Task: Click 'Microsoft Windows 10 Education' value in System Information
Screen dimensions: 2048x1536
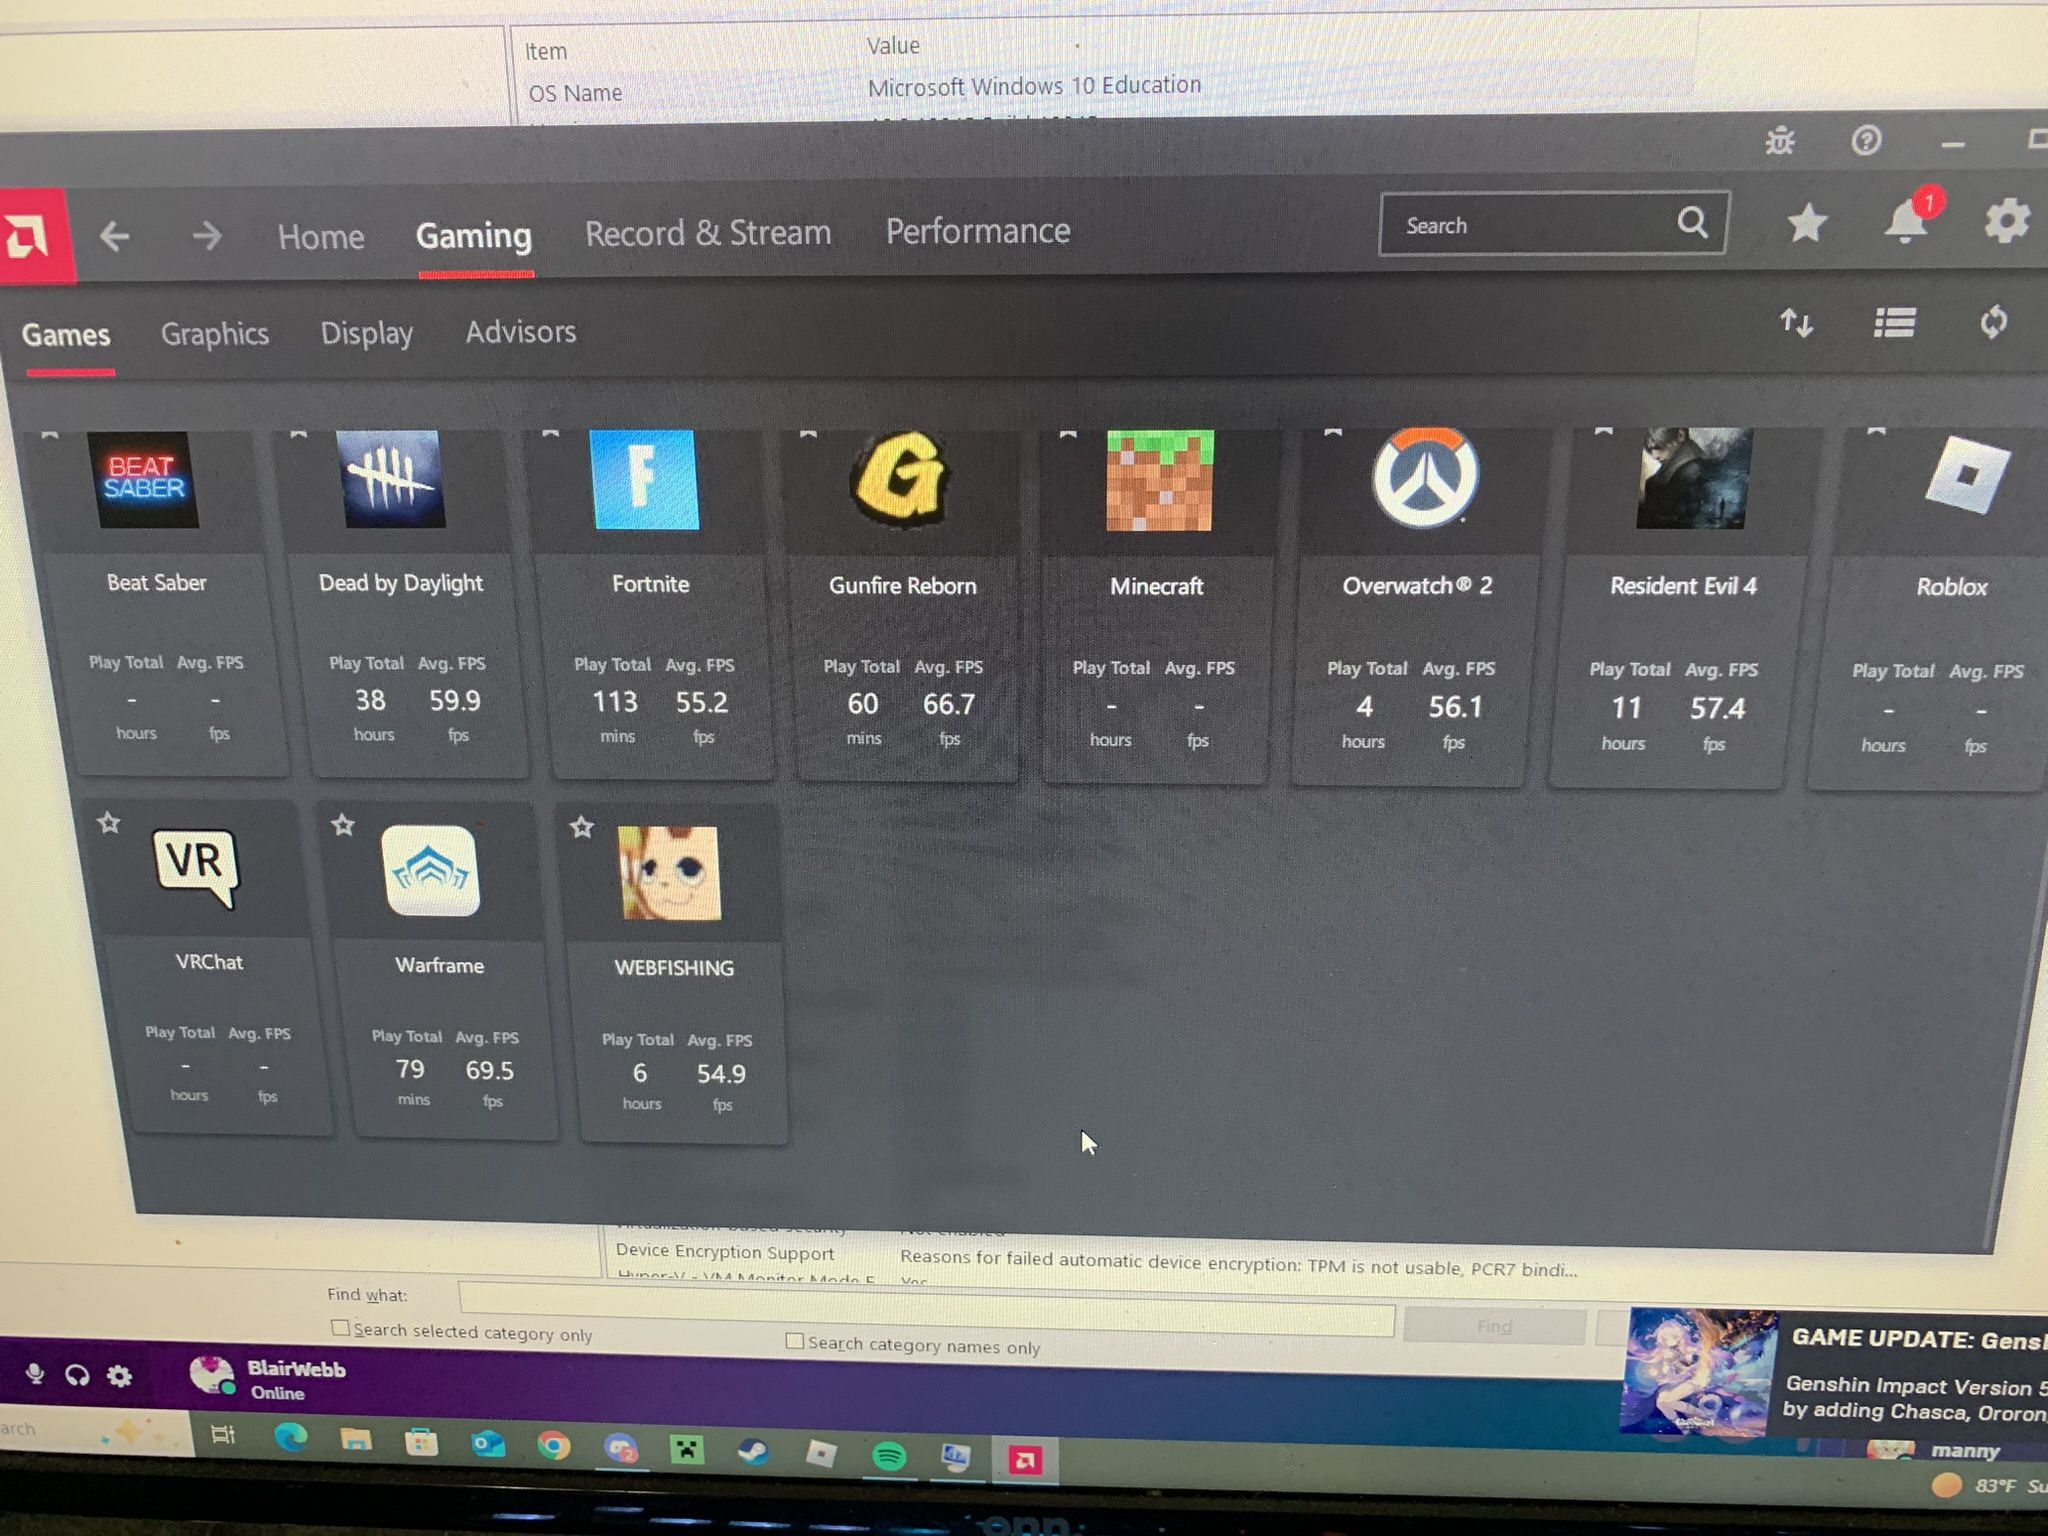Action: pyautogui.click(x=1034, y=86)
